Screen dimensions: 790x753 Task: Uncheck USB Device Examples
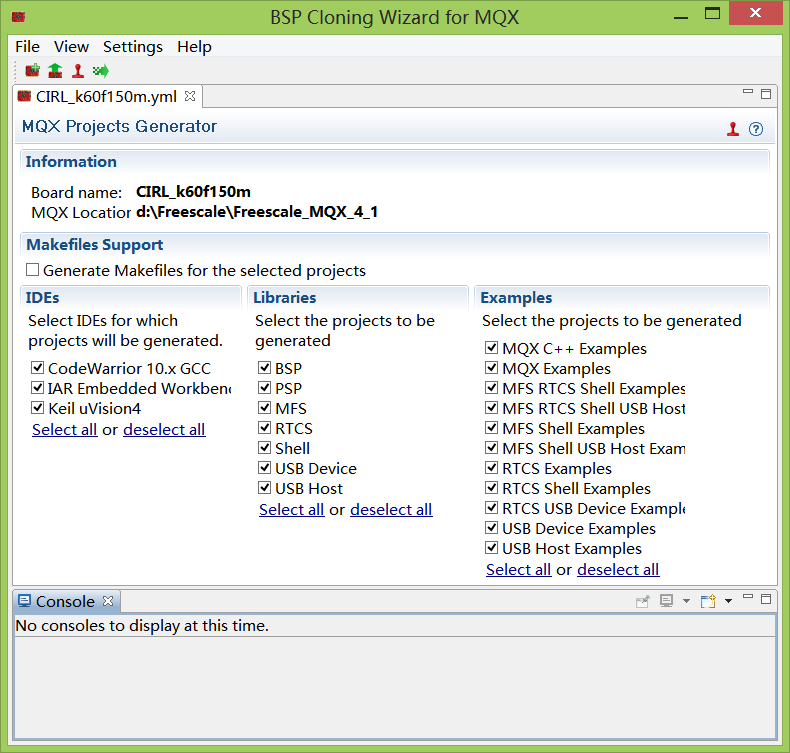click(x=492, y=527)
